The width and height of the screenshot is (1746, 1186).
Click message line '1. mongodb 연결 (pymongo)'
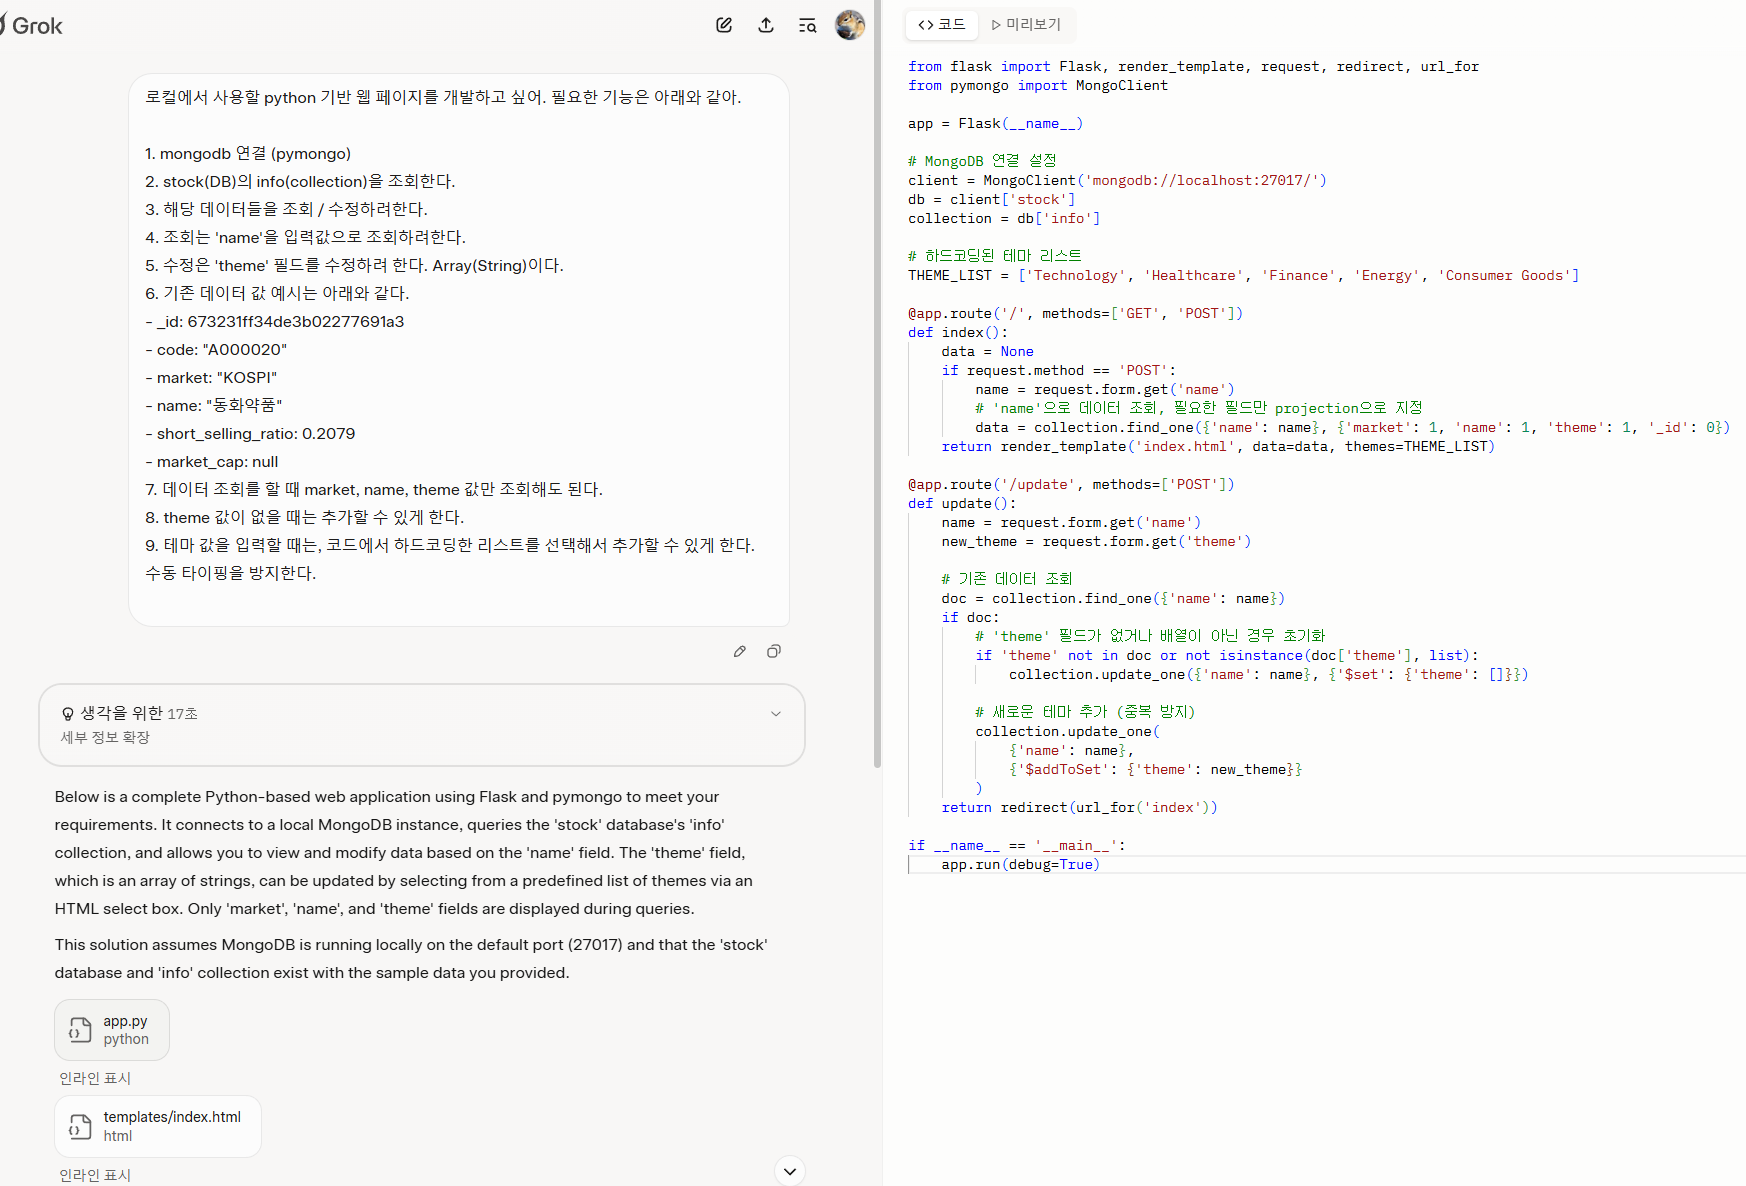248,153
